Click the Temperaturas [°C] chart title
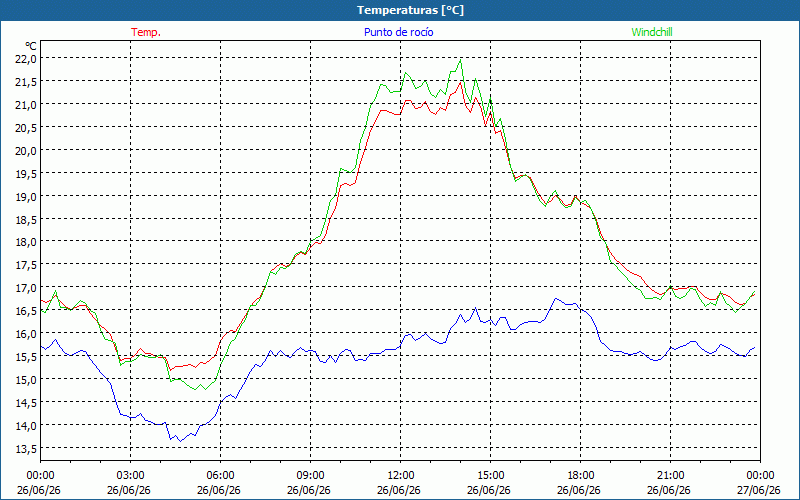This screenshot has width=800, height=500. pos(410,10)
